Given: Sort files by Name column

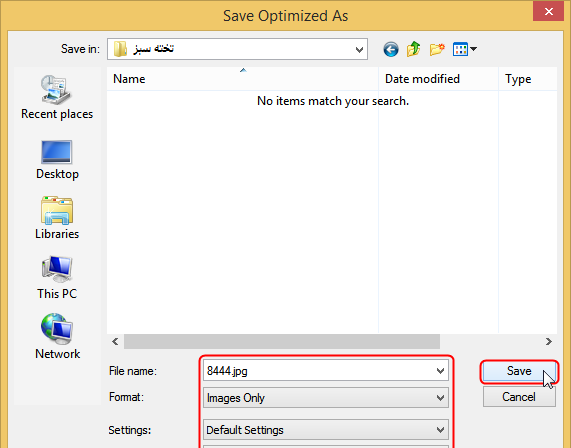Looking at the screenshot, I should click(x=243, y=79).
